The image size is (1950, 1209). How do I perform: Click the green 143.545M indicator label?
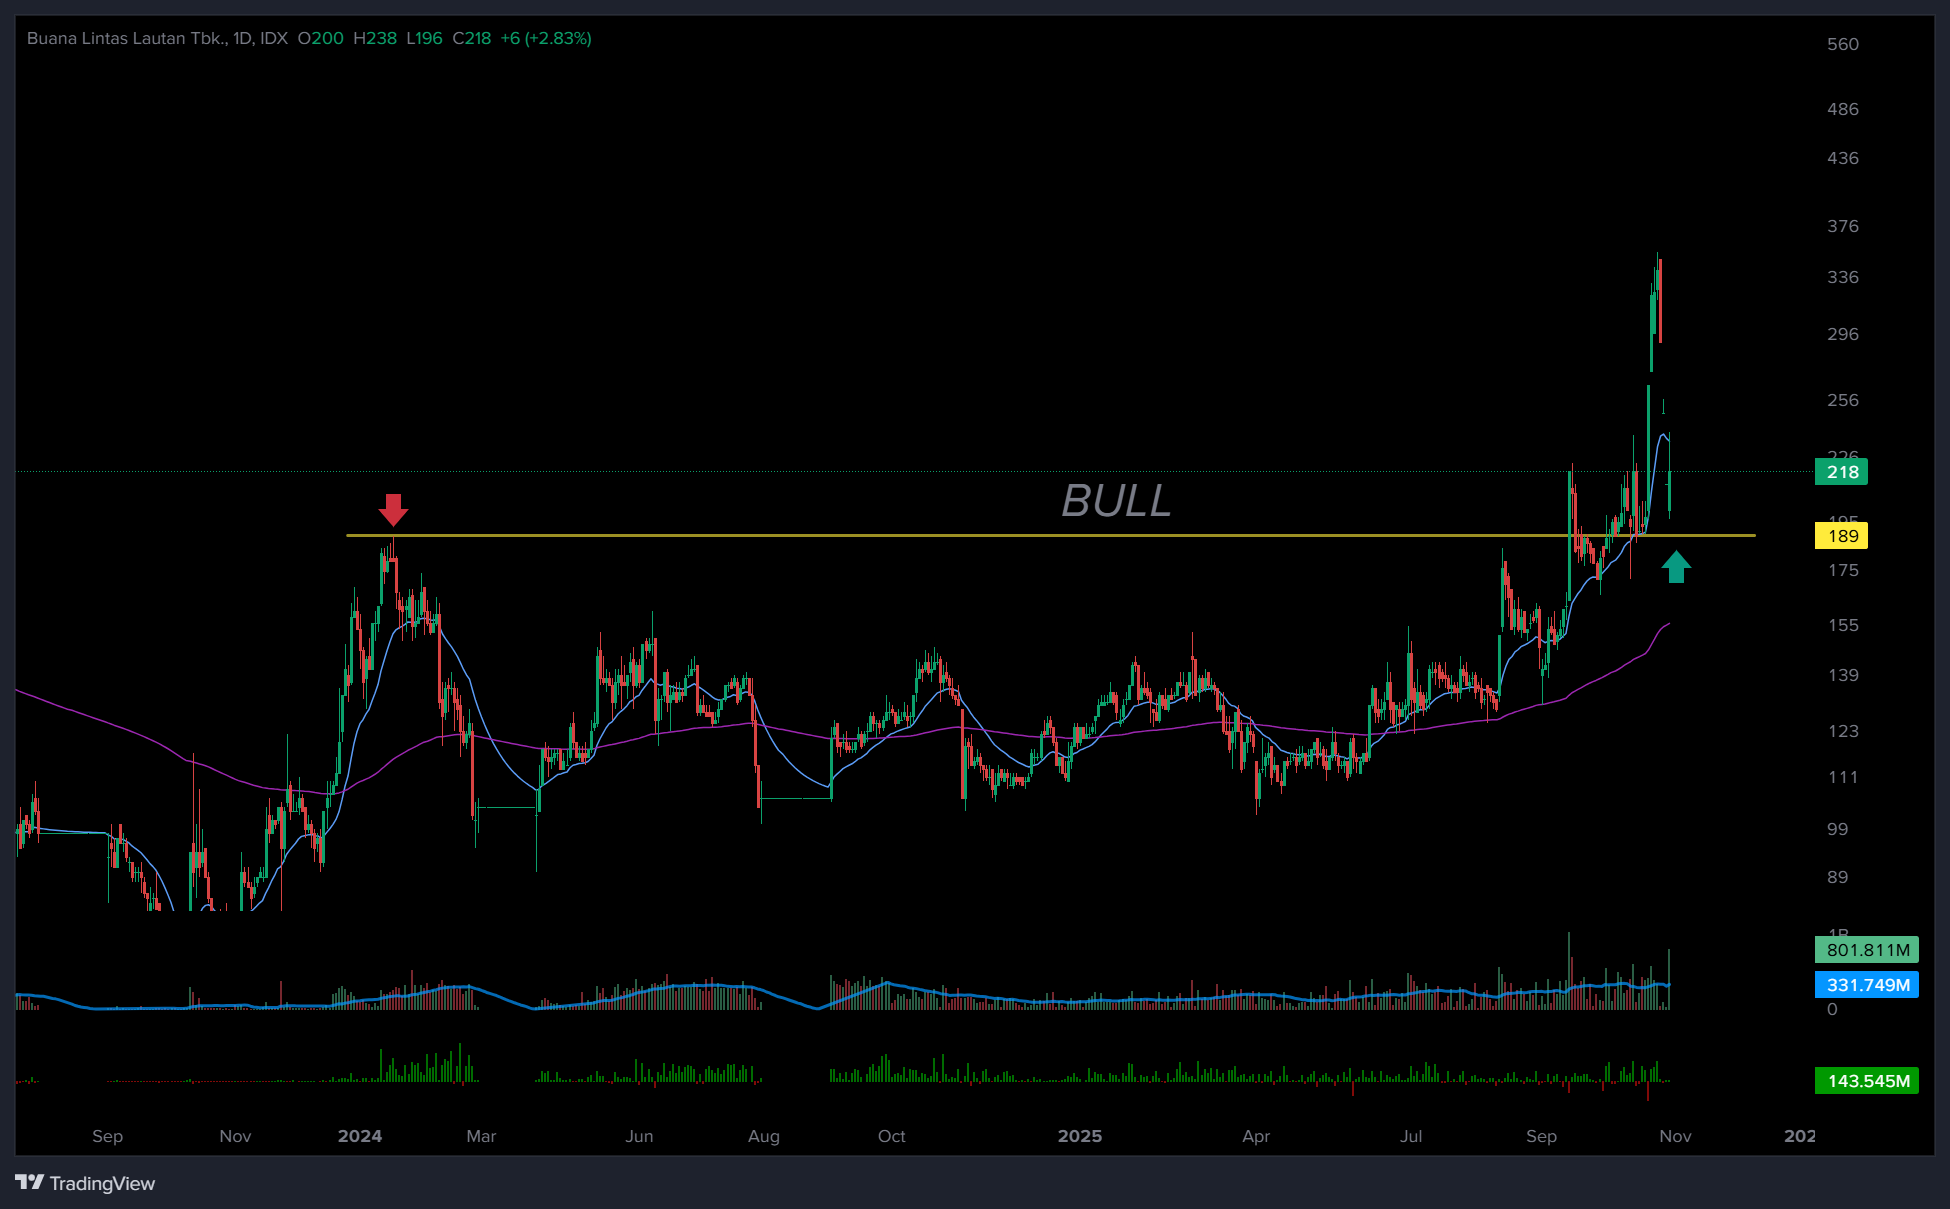(1866, 1081)
